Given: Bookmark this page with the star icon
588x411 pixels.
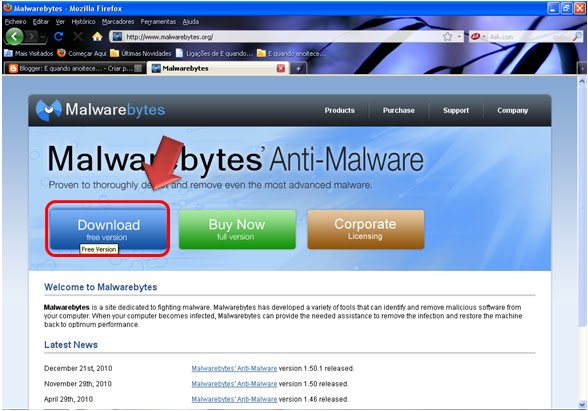Looking at the screenshot, I should click(447, 37).
